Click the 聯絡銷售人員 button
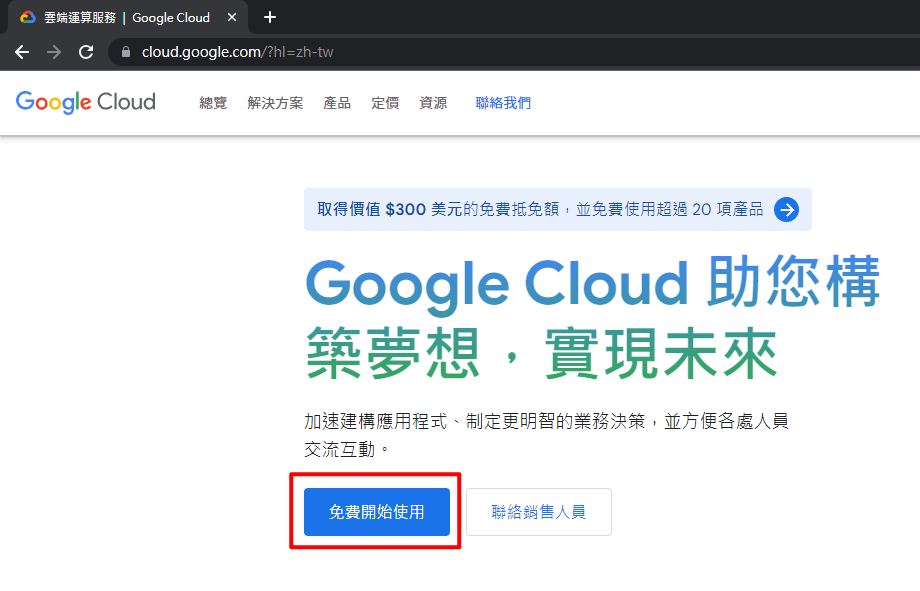The height and width of the screenshot is (591, 920). coord(538,512)
